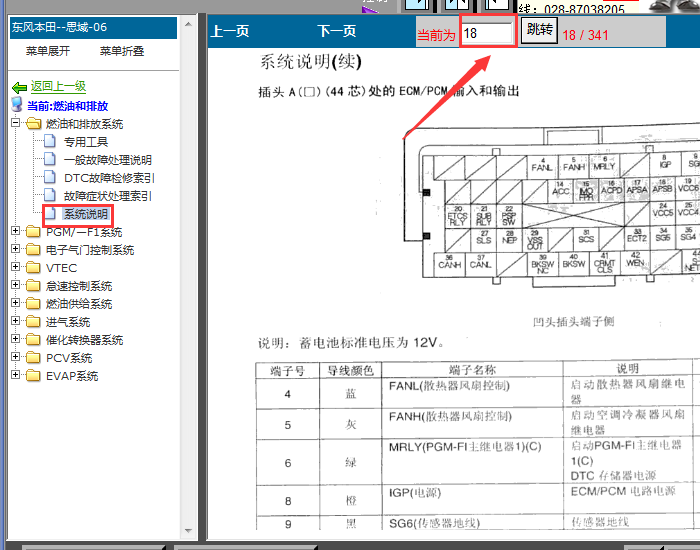
Task: Click the 专用工具 page icon
Action: point(50,141)
